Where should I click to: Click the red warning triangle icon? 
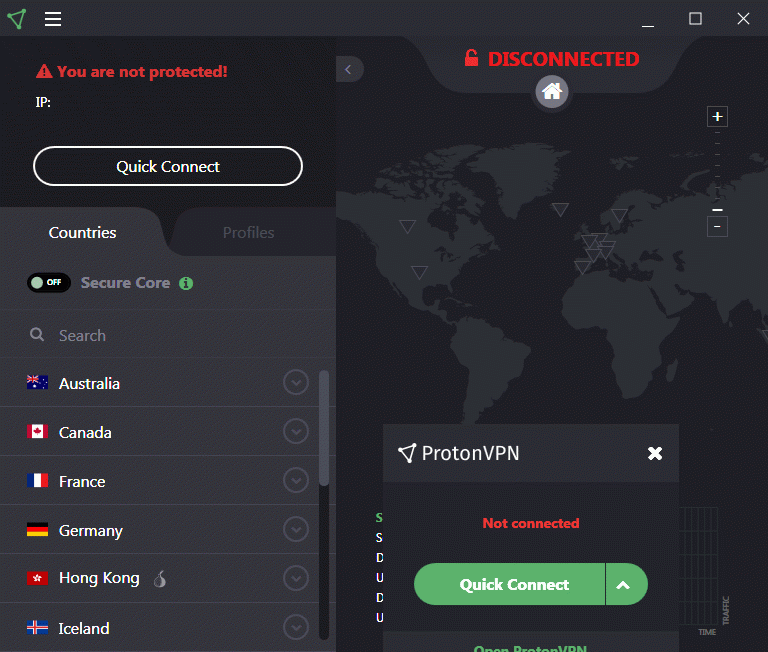44,72
